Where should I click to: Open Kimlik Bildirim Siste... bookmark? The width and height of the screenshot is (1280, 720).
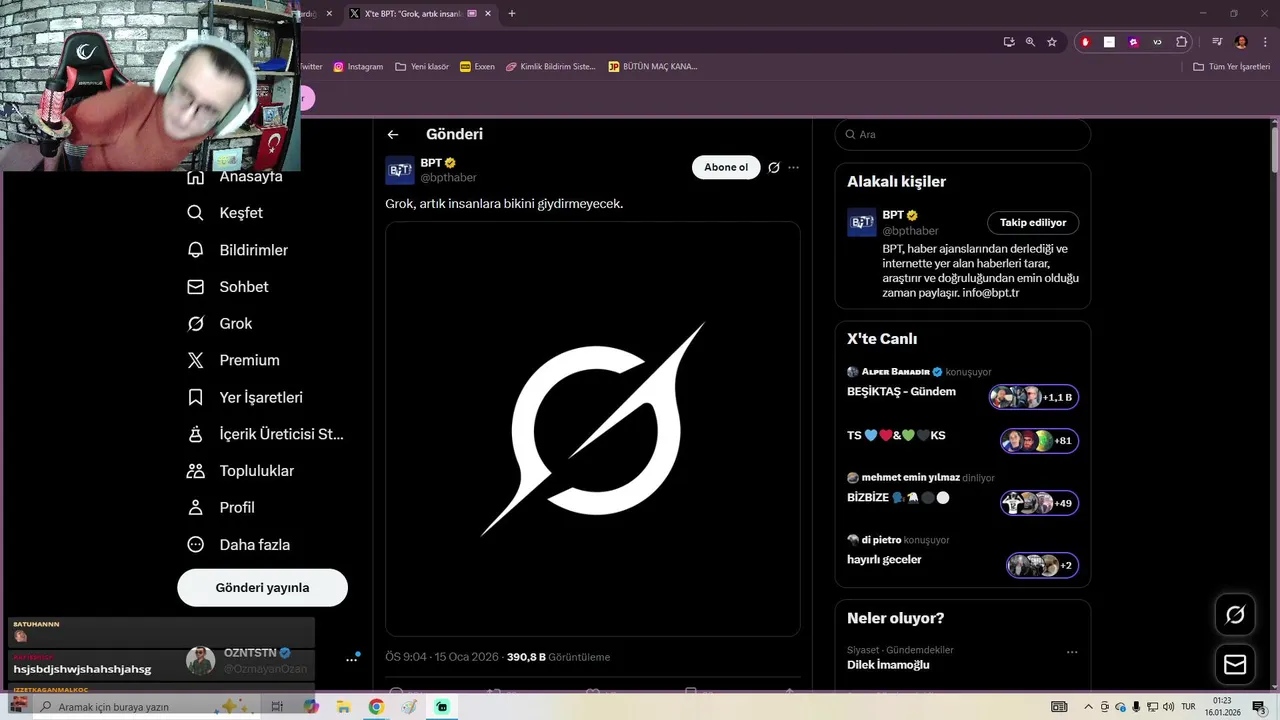click(x=551, y=67)
